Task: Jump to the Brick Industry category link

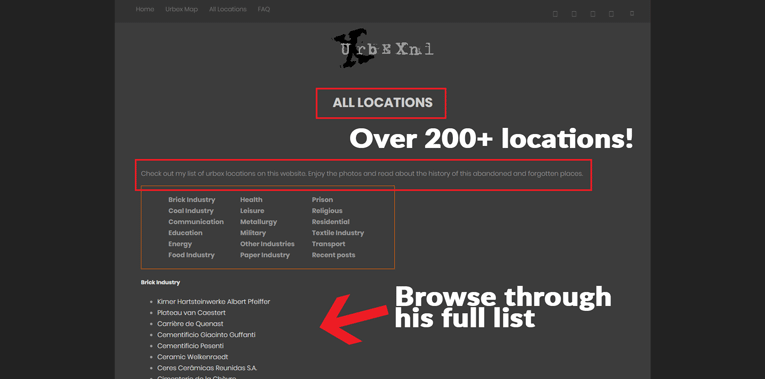Action: pos(192,199)
